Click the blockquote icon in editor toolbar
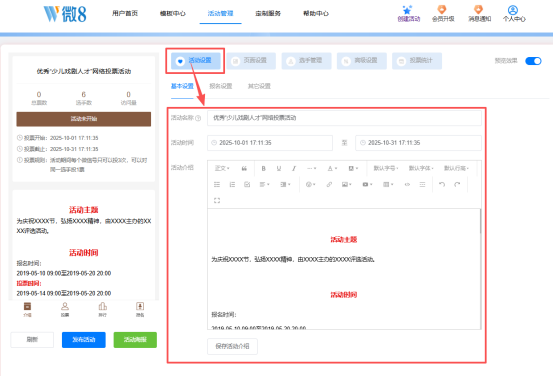 (244, 169)
